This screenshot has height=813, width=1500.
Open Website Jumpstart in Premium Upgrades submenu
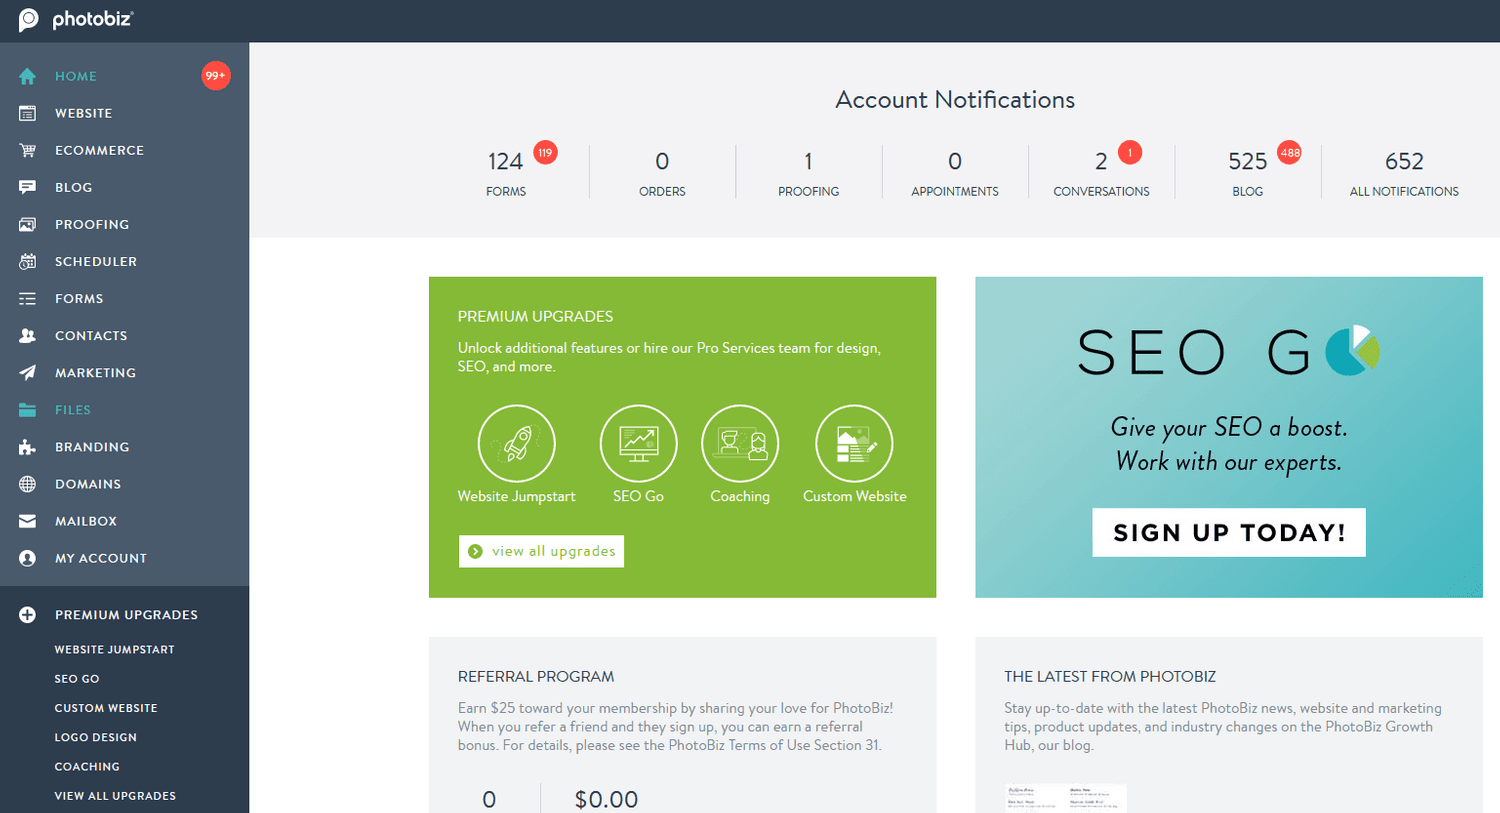(114, 650)
